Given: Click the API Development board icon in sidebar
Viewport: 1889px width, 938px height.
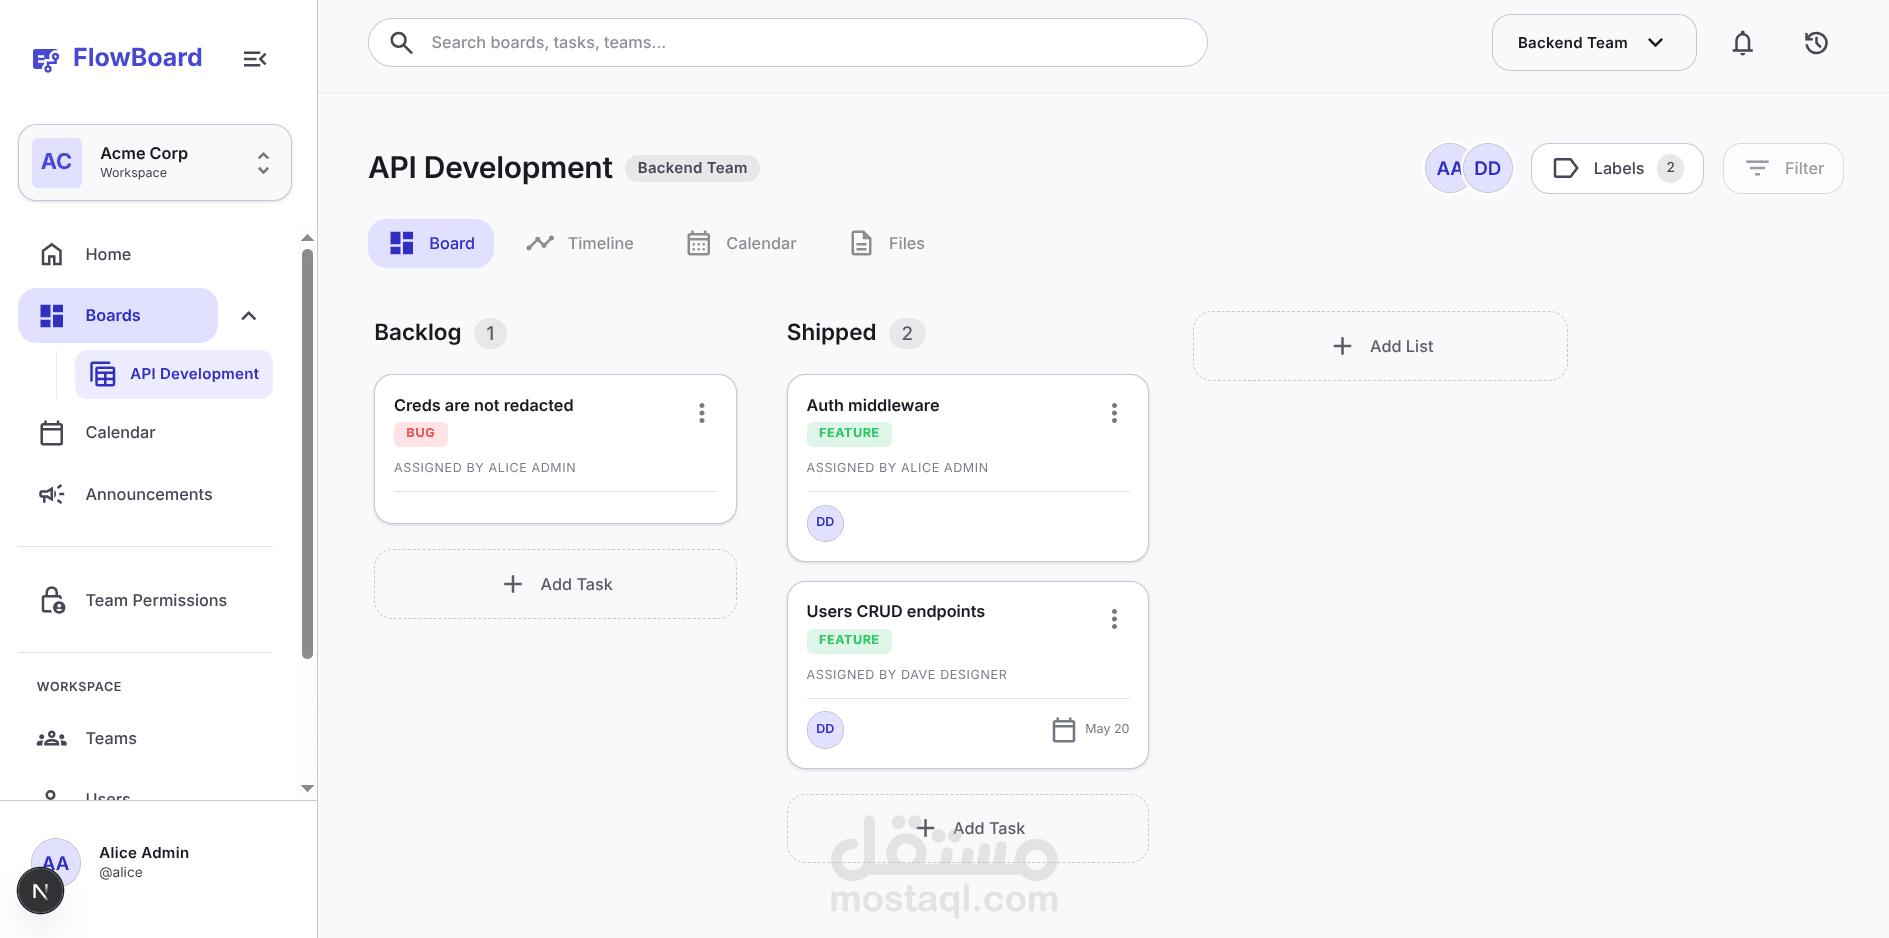Looking at the screenshot, I should coord(103,374).
